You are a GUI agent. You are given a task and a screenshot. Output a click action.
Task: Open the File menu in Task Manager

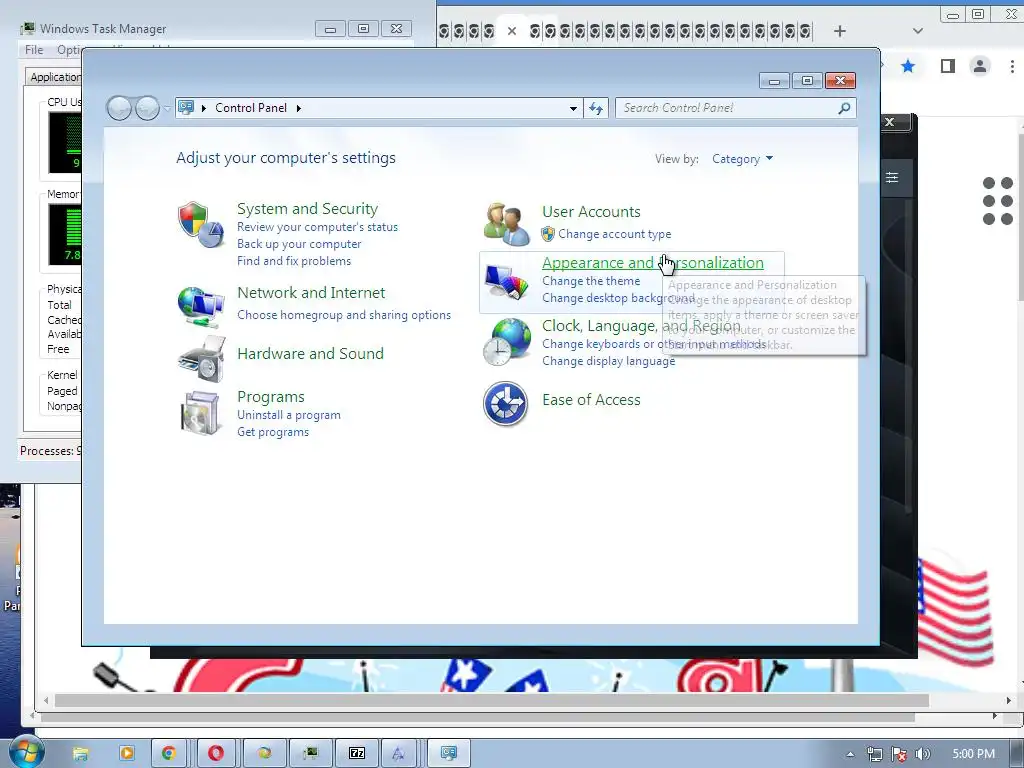(34, 50)
